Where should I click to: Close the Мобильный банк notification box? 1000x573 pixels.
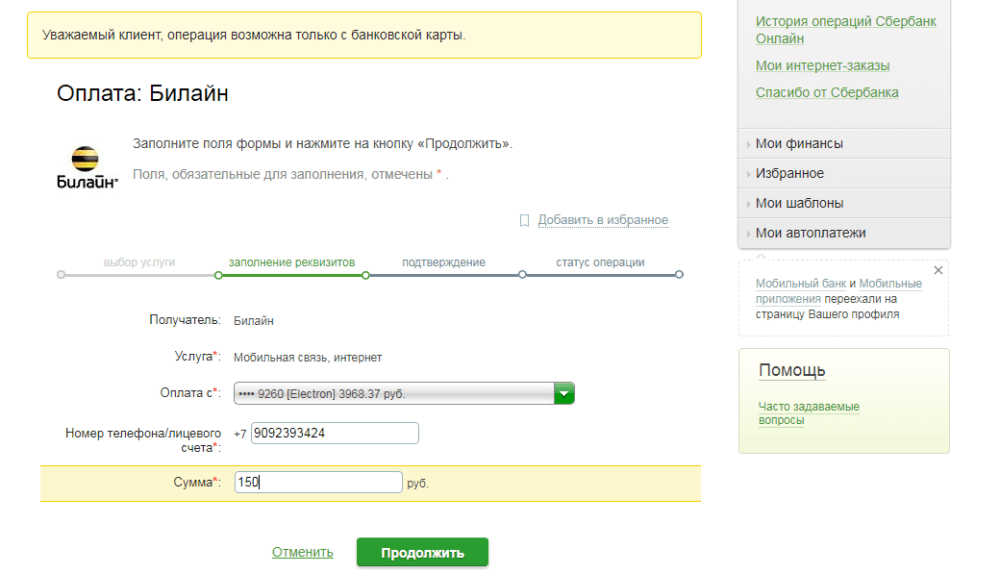click(938, 271)
